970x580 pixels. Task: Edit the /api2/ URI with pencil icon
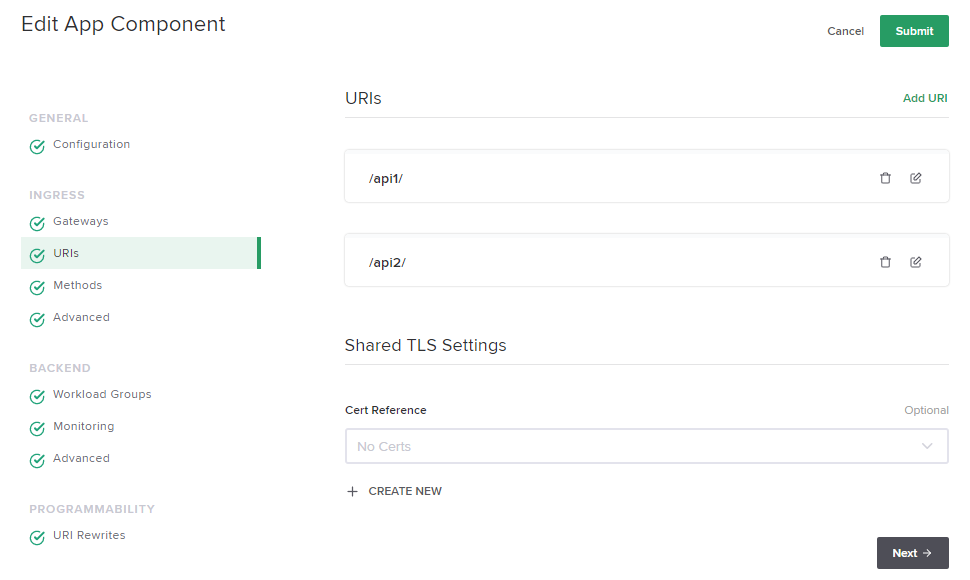point(916,262)
